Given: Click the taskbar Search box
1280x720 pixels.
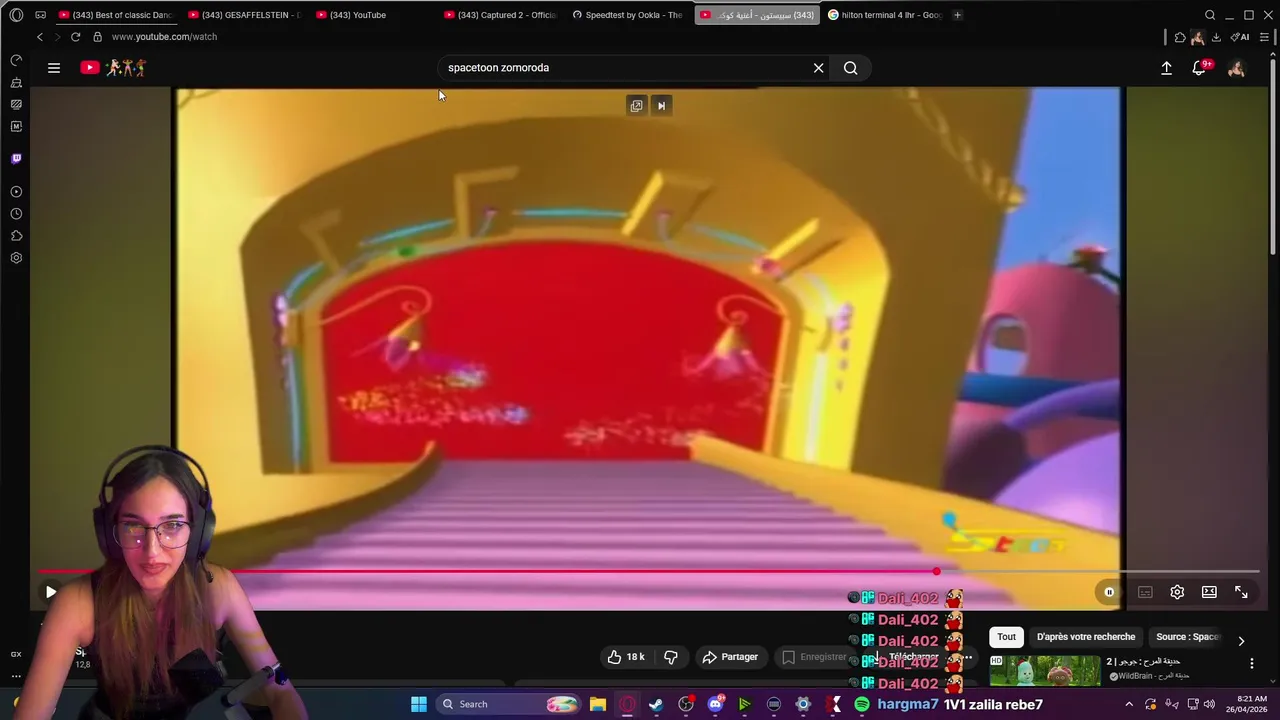Looking at the screenshot, I should point(509,704).
